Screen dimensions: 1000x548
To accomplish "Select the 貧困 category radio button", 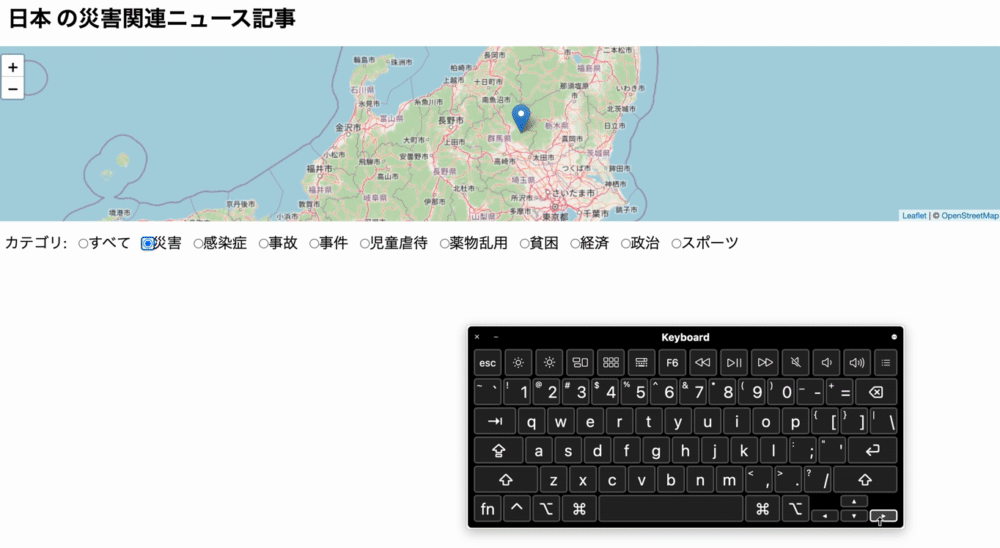I will click(x=524, y=244).
